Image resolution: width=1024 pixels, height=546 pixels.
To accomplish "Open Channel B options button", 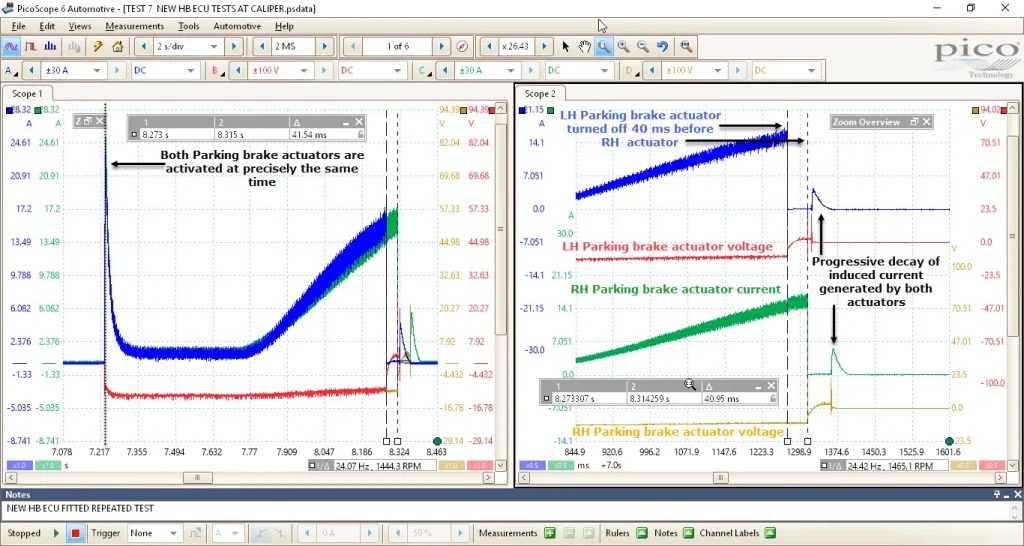I will (216, 70).
